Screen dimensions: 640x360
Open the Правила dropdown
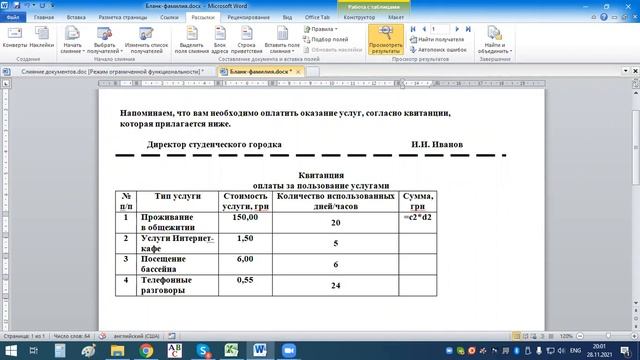pyautogui.click(x=321, y=29)
